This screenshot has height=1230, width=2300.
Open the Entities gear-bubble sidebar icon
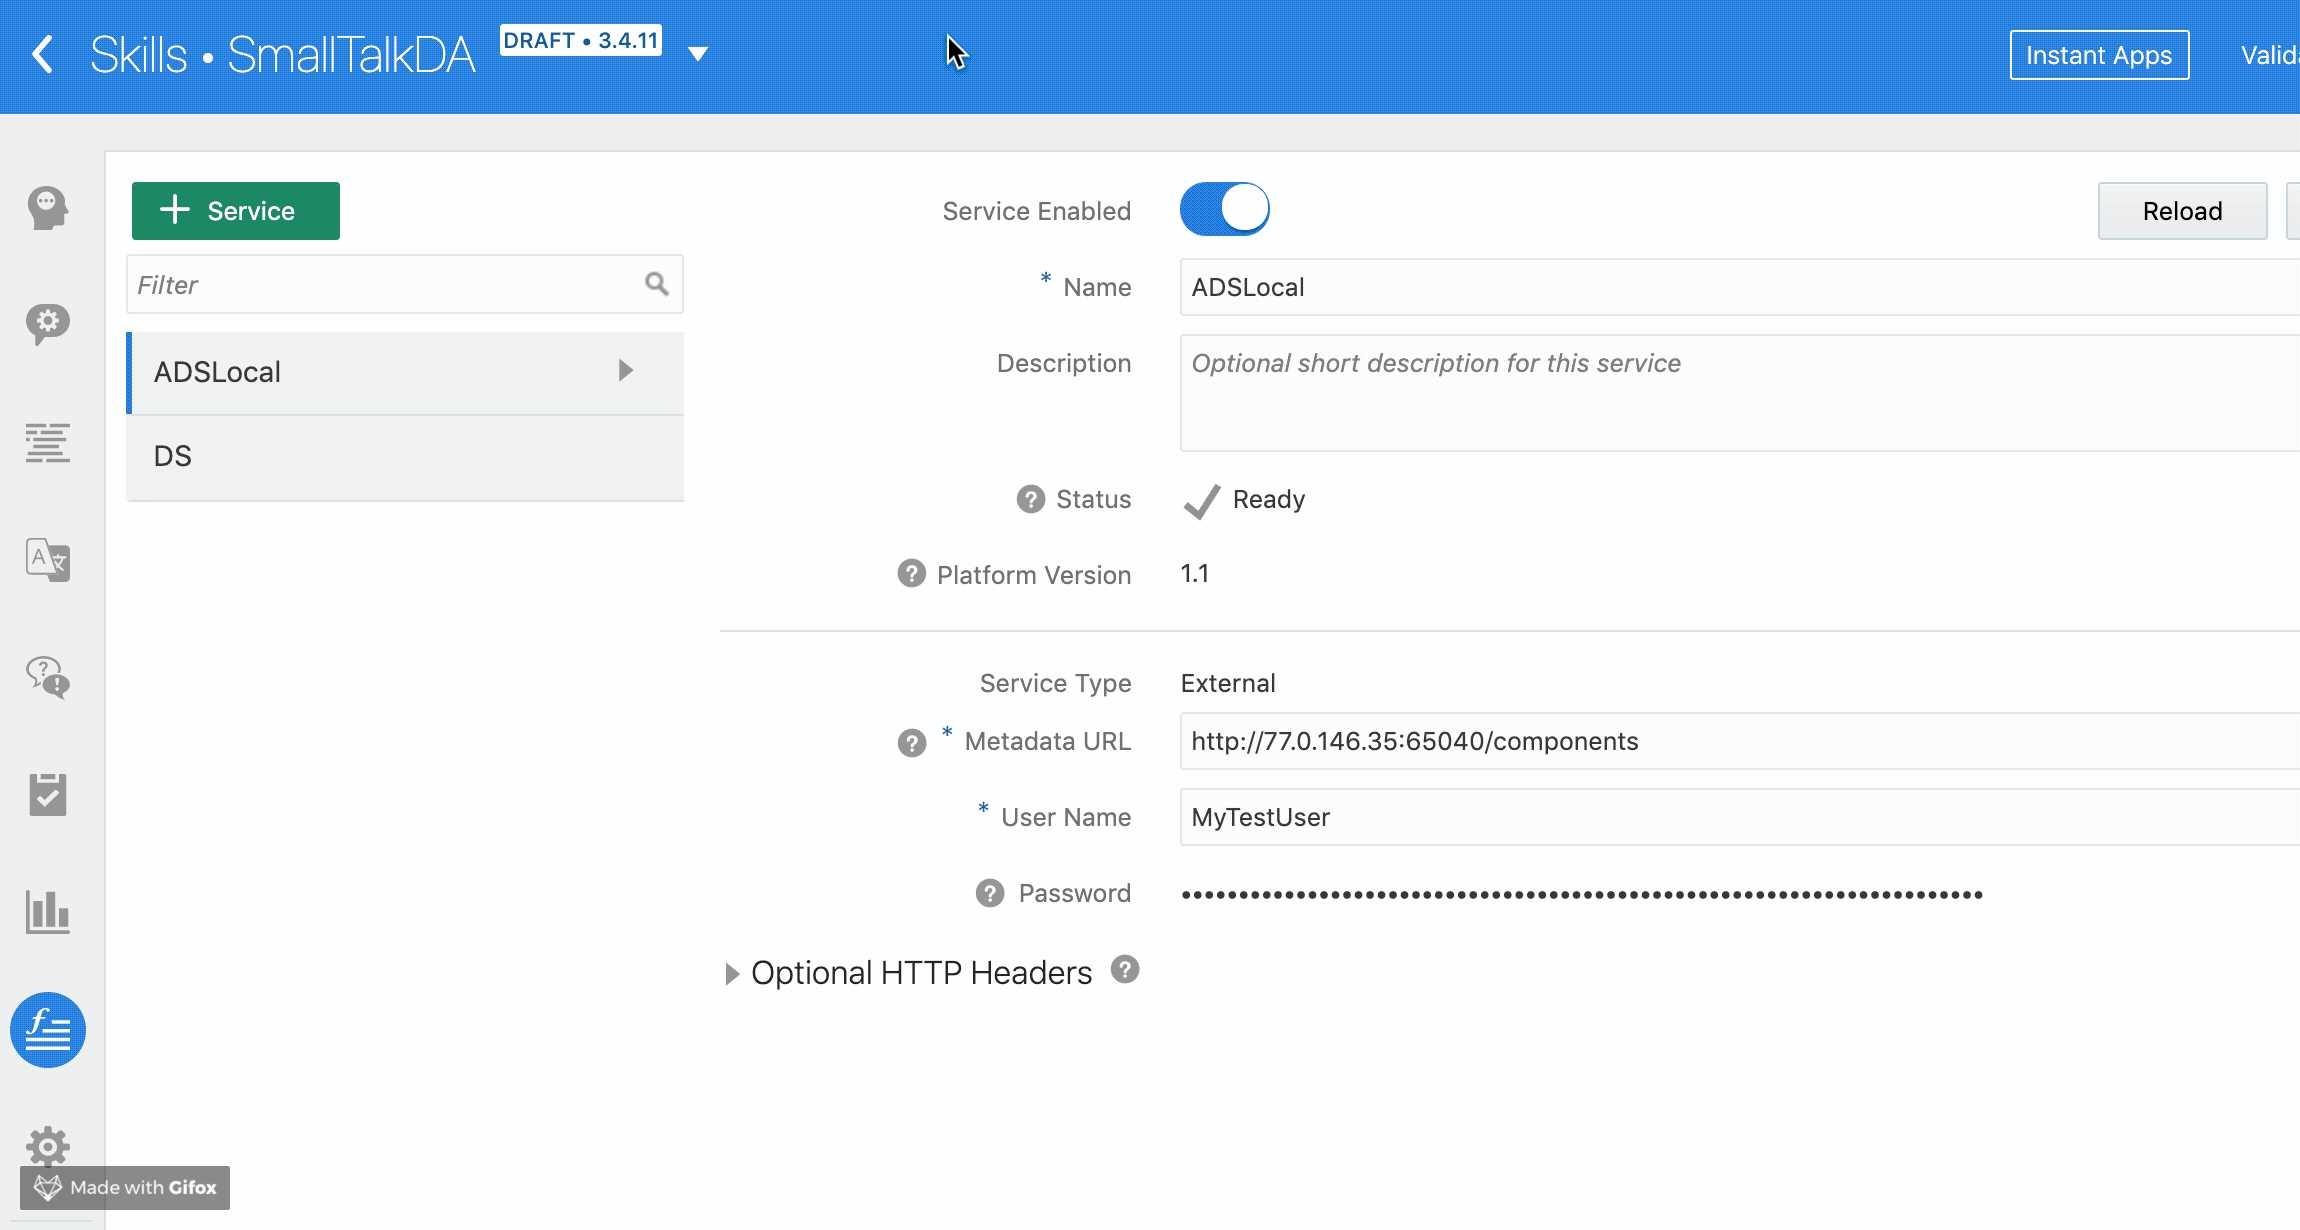pos(47,324)
